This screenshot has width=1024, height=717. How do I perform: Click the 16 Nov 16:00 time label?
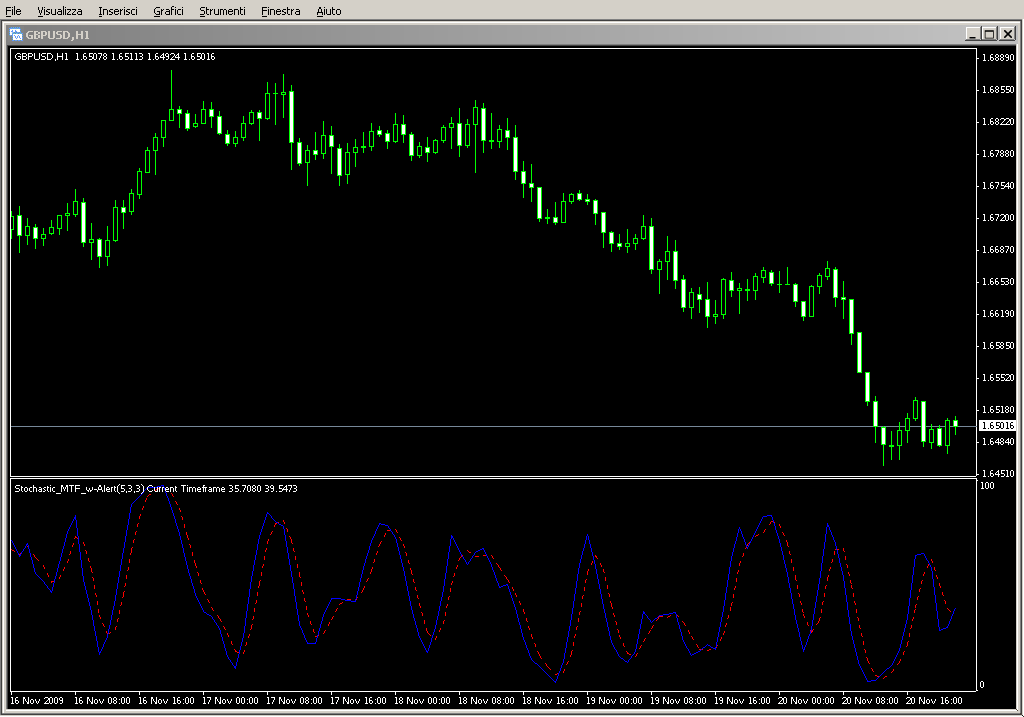pyautogui.click(x=166, y=701)
